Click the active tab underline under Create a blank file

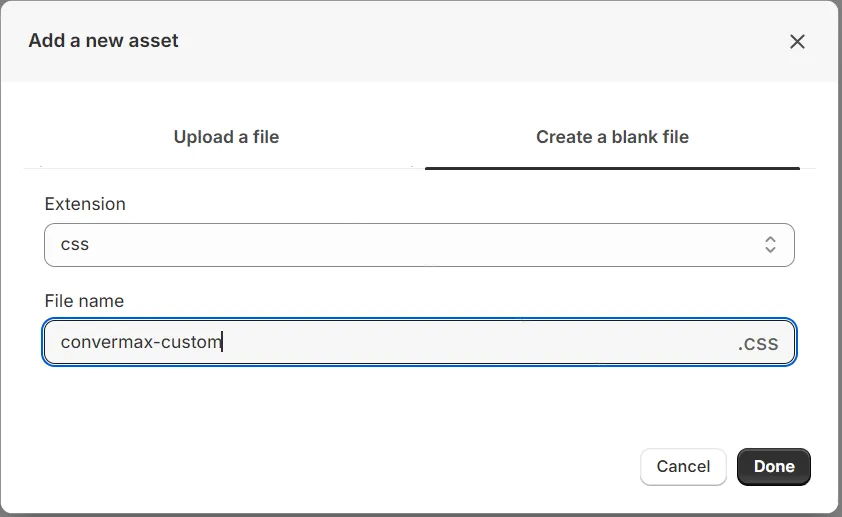tap(612, 167)
